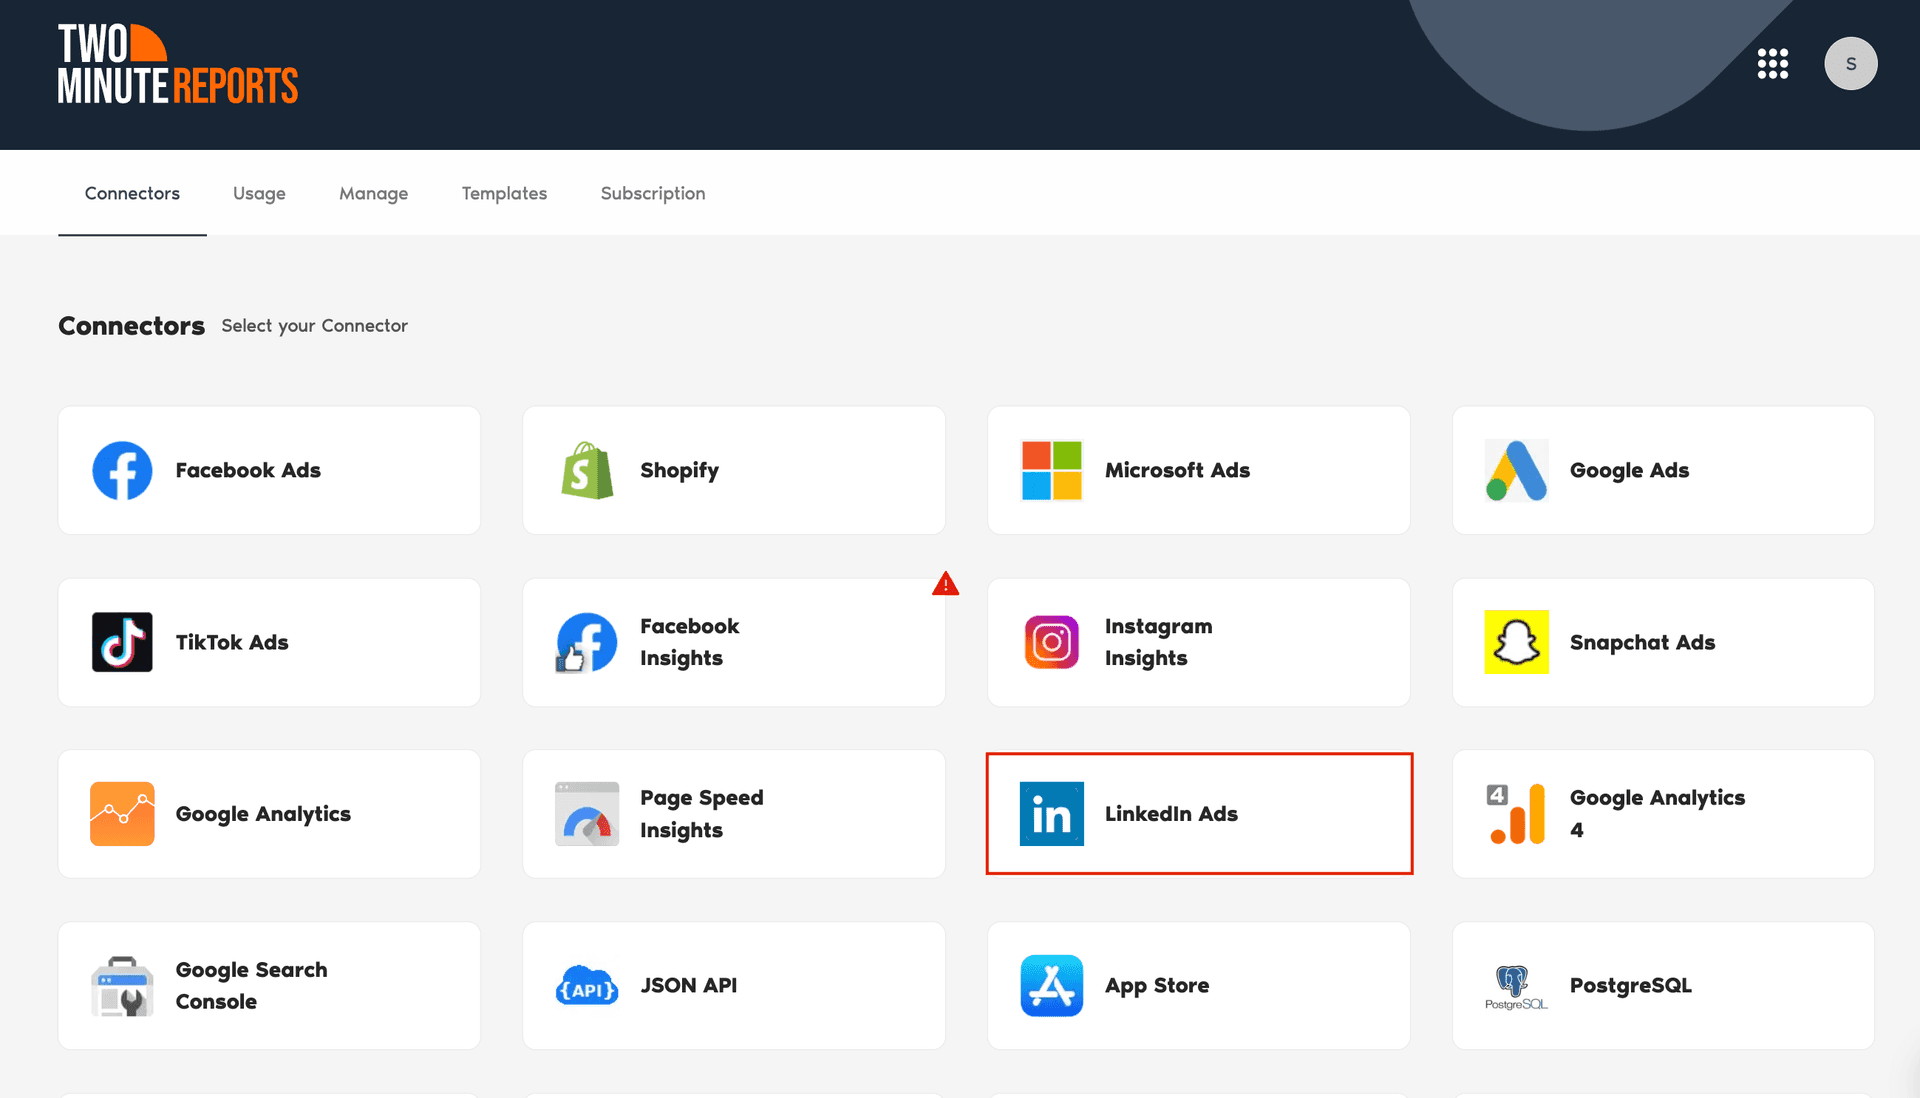This screenshot has height=1098, width=1920.
Task: Select the Snapchat Ads connector
Action: pyautogui.click(x=1516, y=642)
